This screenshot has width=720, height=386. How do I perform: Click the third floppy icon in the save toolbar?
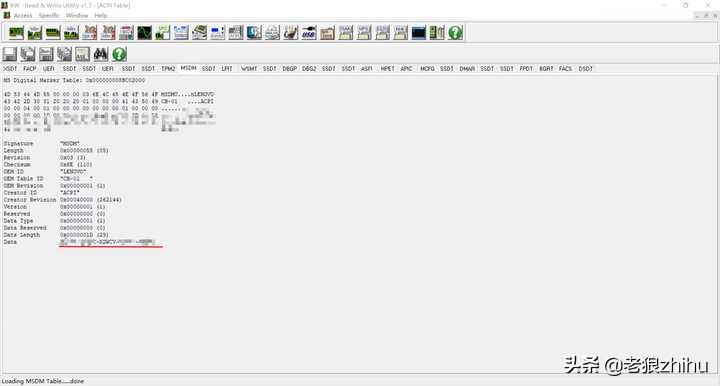coord(46,54)
